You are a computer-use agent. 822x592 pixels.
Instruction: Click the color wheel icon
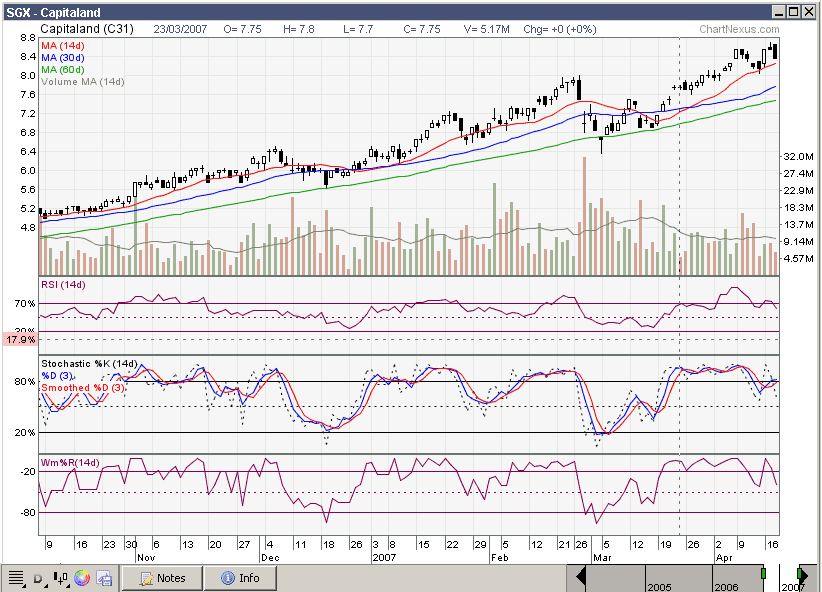click(82, 578)
